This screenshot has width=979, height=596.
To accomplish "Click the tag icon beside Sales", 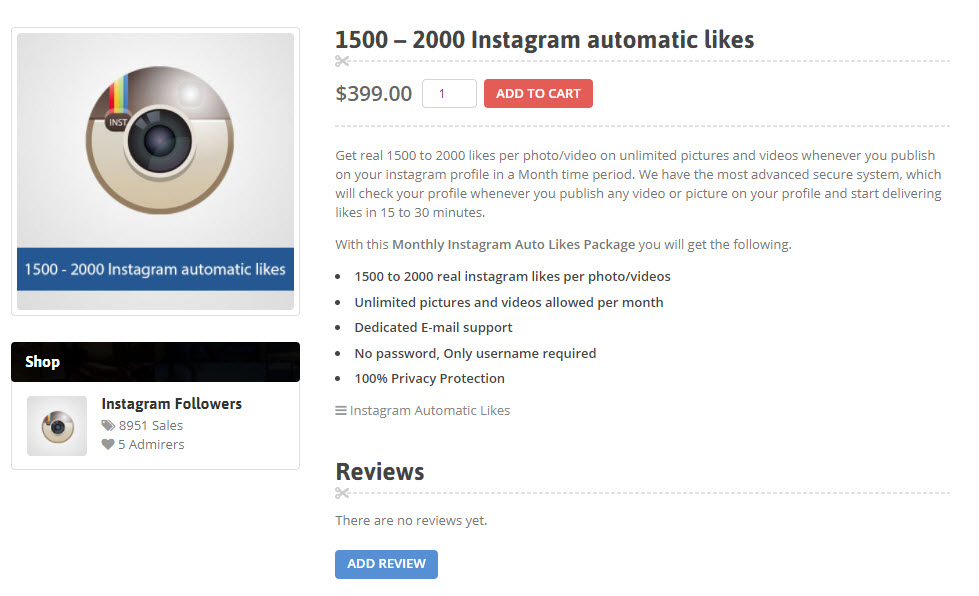I will (108, 425).
